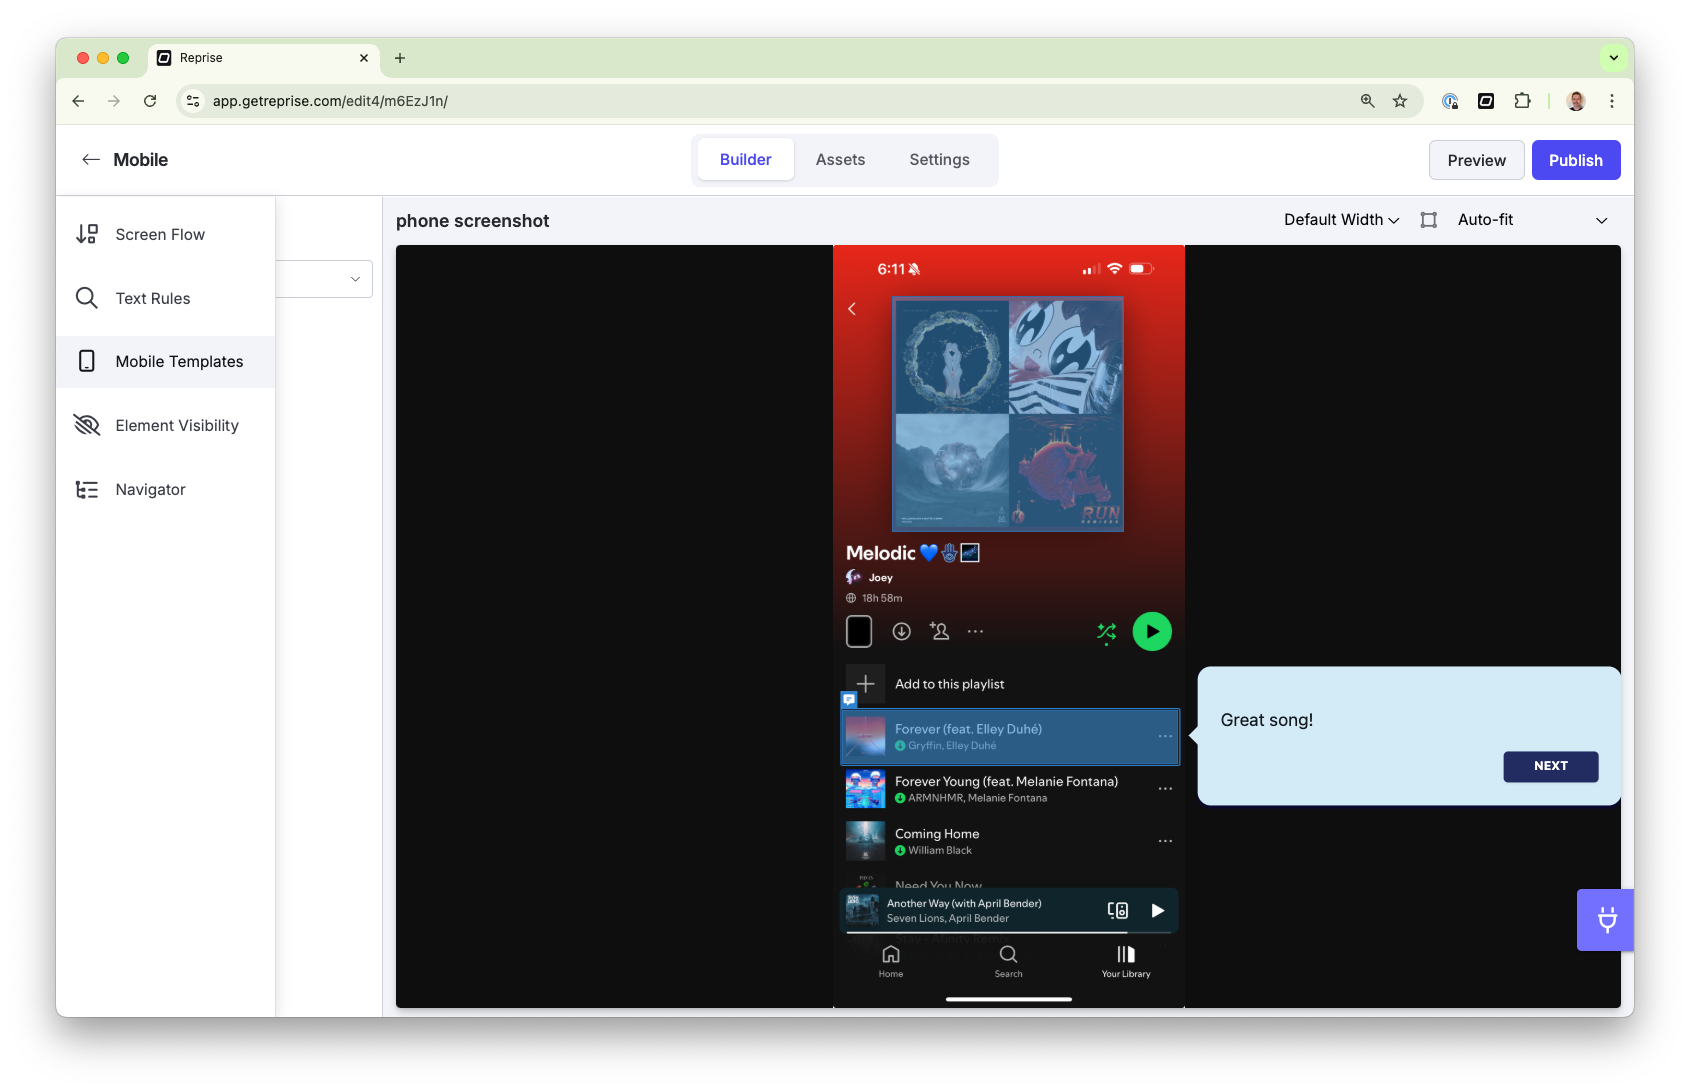Open Element Visibility panel
This screenshot has width=1690, height=1091.
[x=165, y=426]
